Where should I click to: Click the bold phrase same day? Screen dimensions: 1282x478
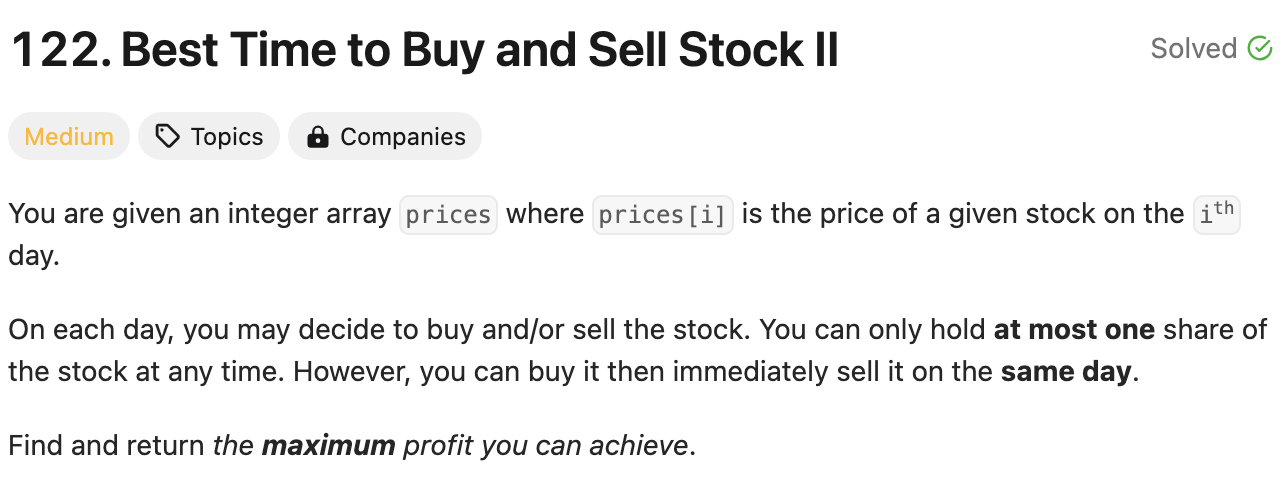pyautogui.click(x=1066, y=372)
